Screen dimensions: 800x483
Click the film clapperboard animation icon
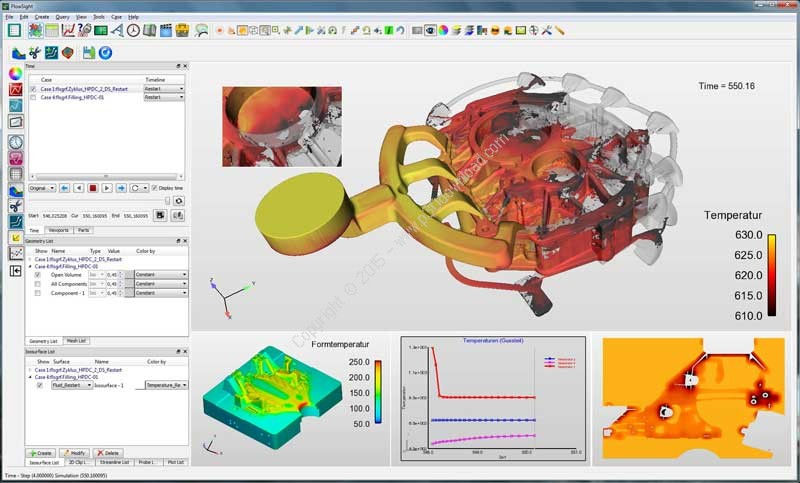coord(166,31)
